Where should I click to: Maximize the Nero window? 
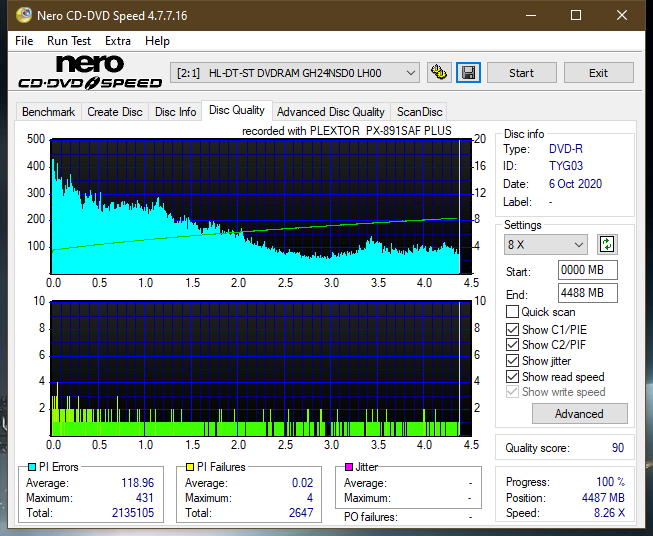[576, 15]
